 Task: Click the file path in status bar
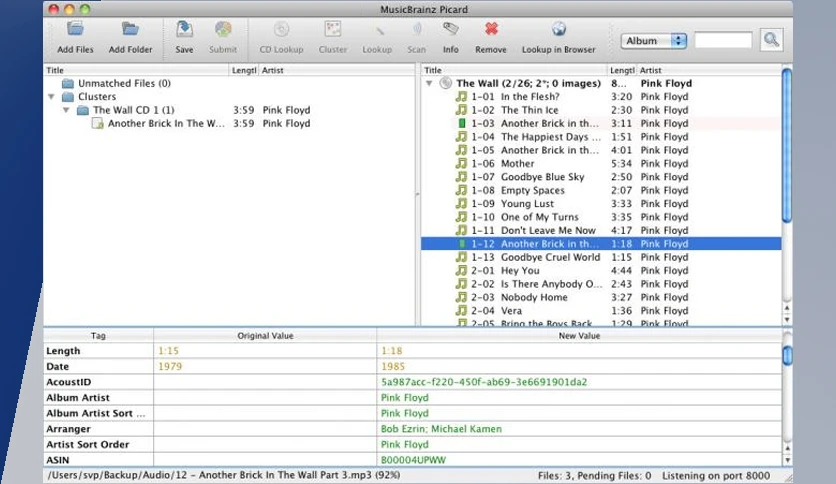224,475
